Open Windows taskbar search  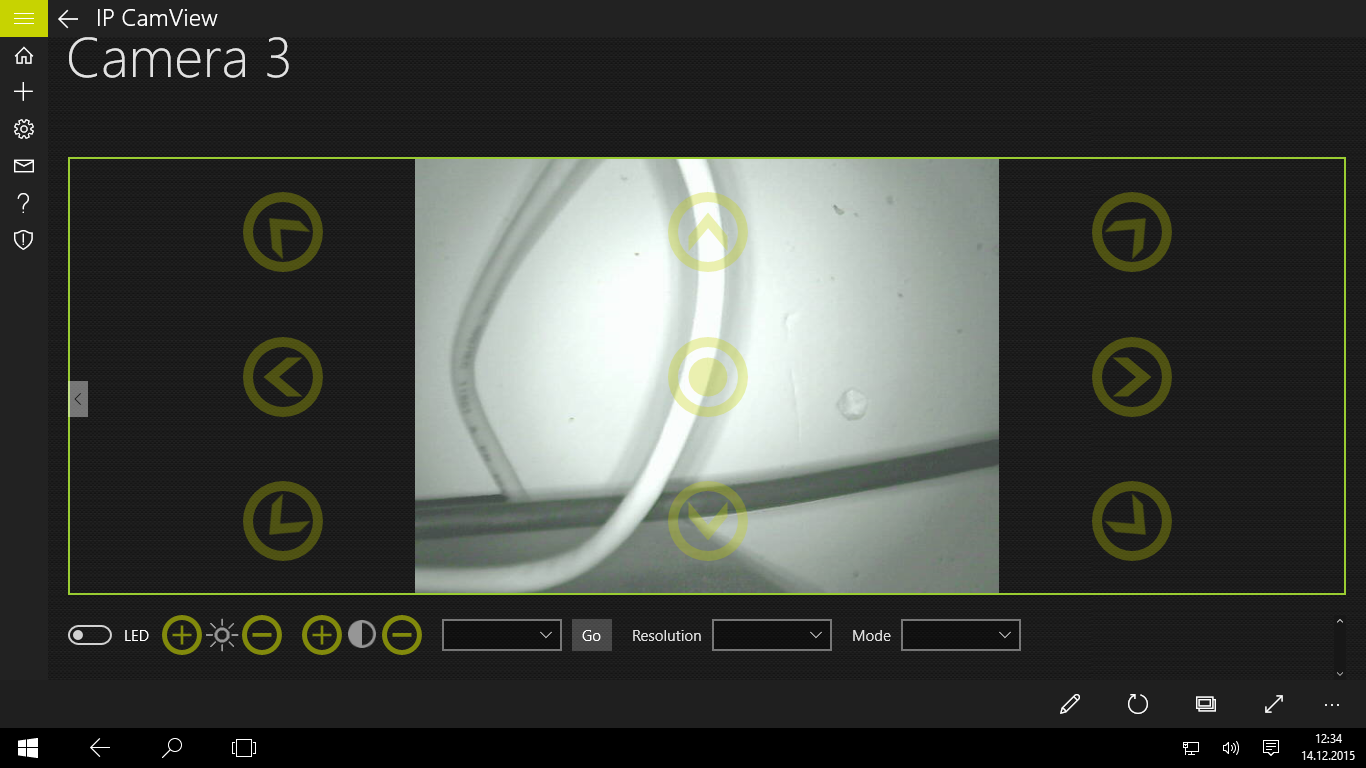[172, 747]
